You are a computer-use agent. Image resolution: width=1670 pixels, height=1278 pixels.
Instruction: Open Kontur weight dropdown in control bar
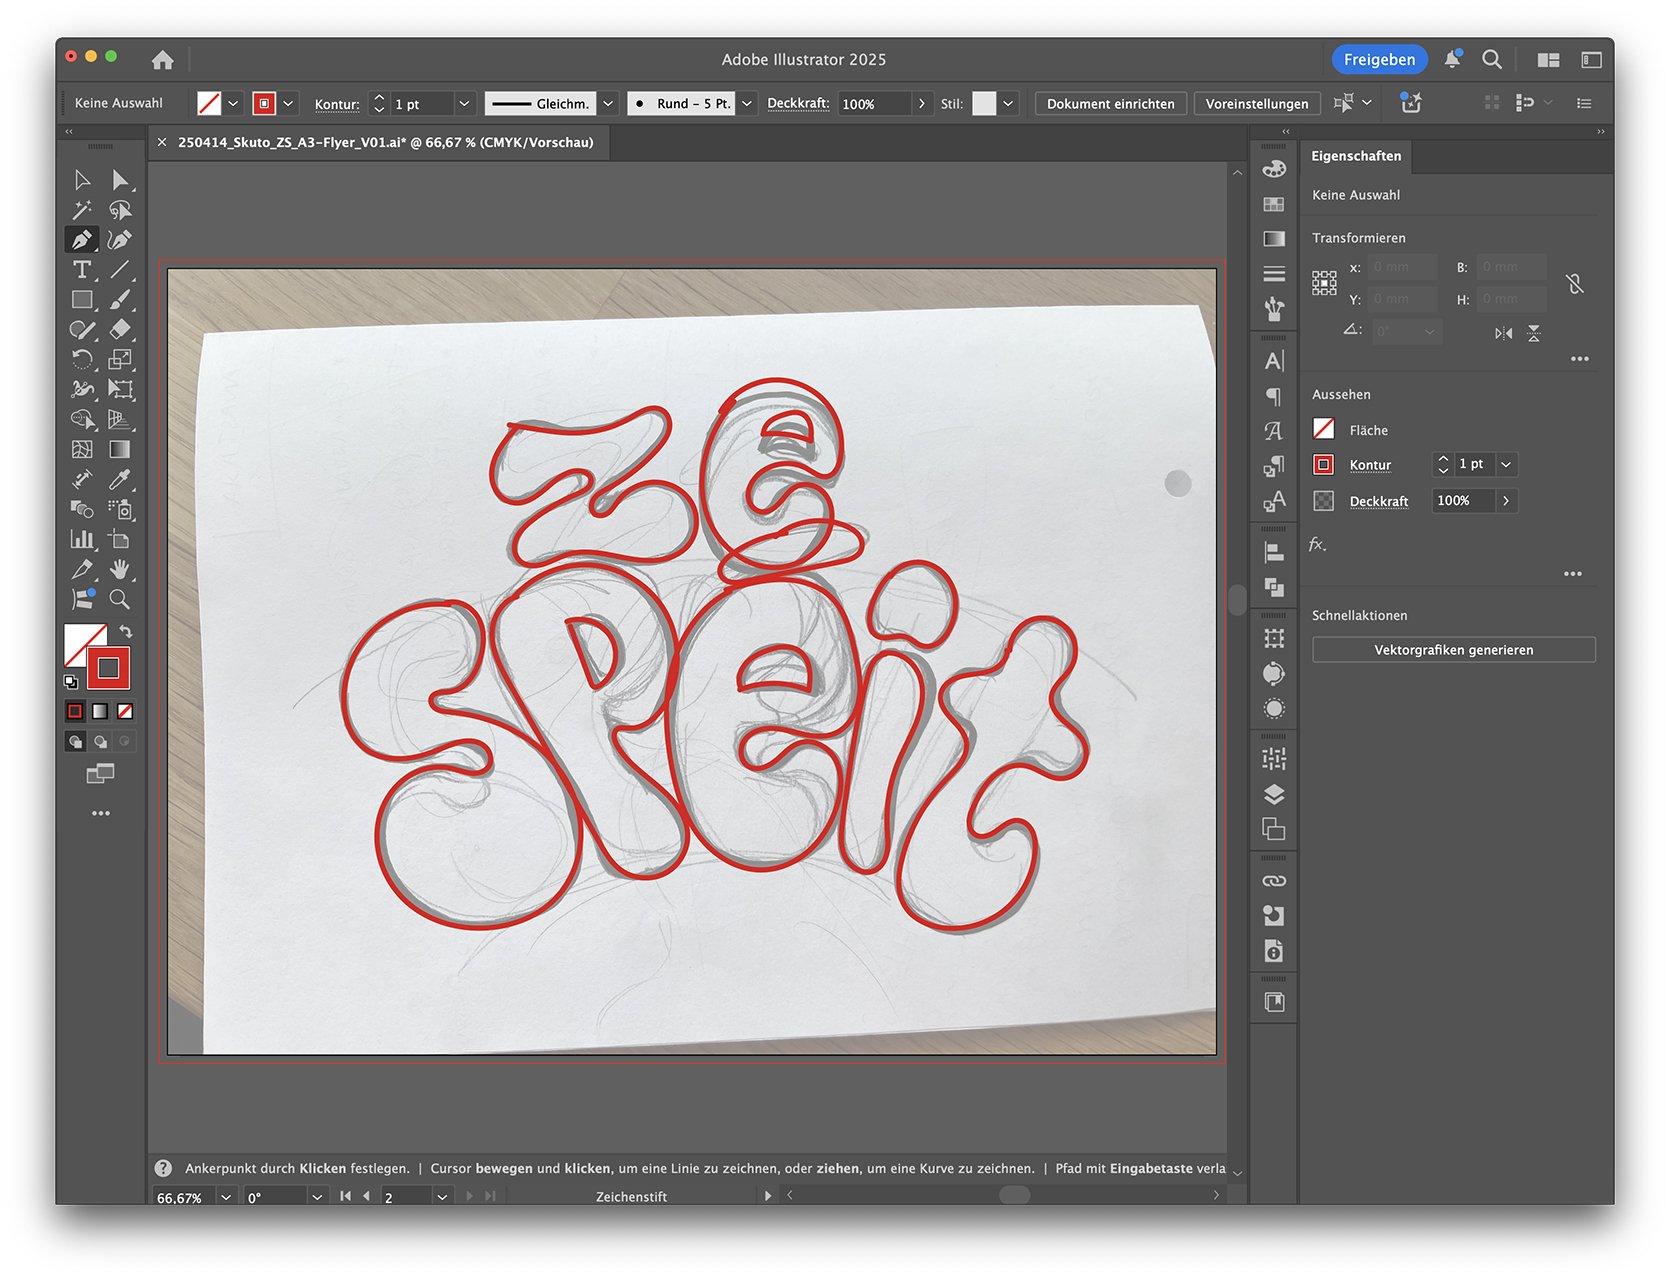(464, 104)
